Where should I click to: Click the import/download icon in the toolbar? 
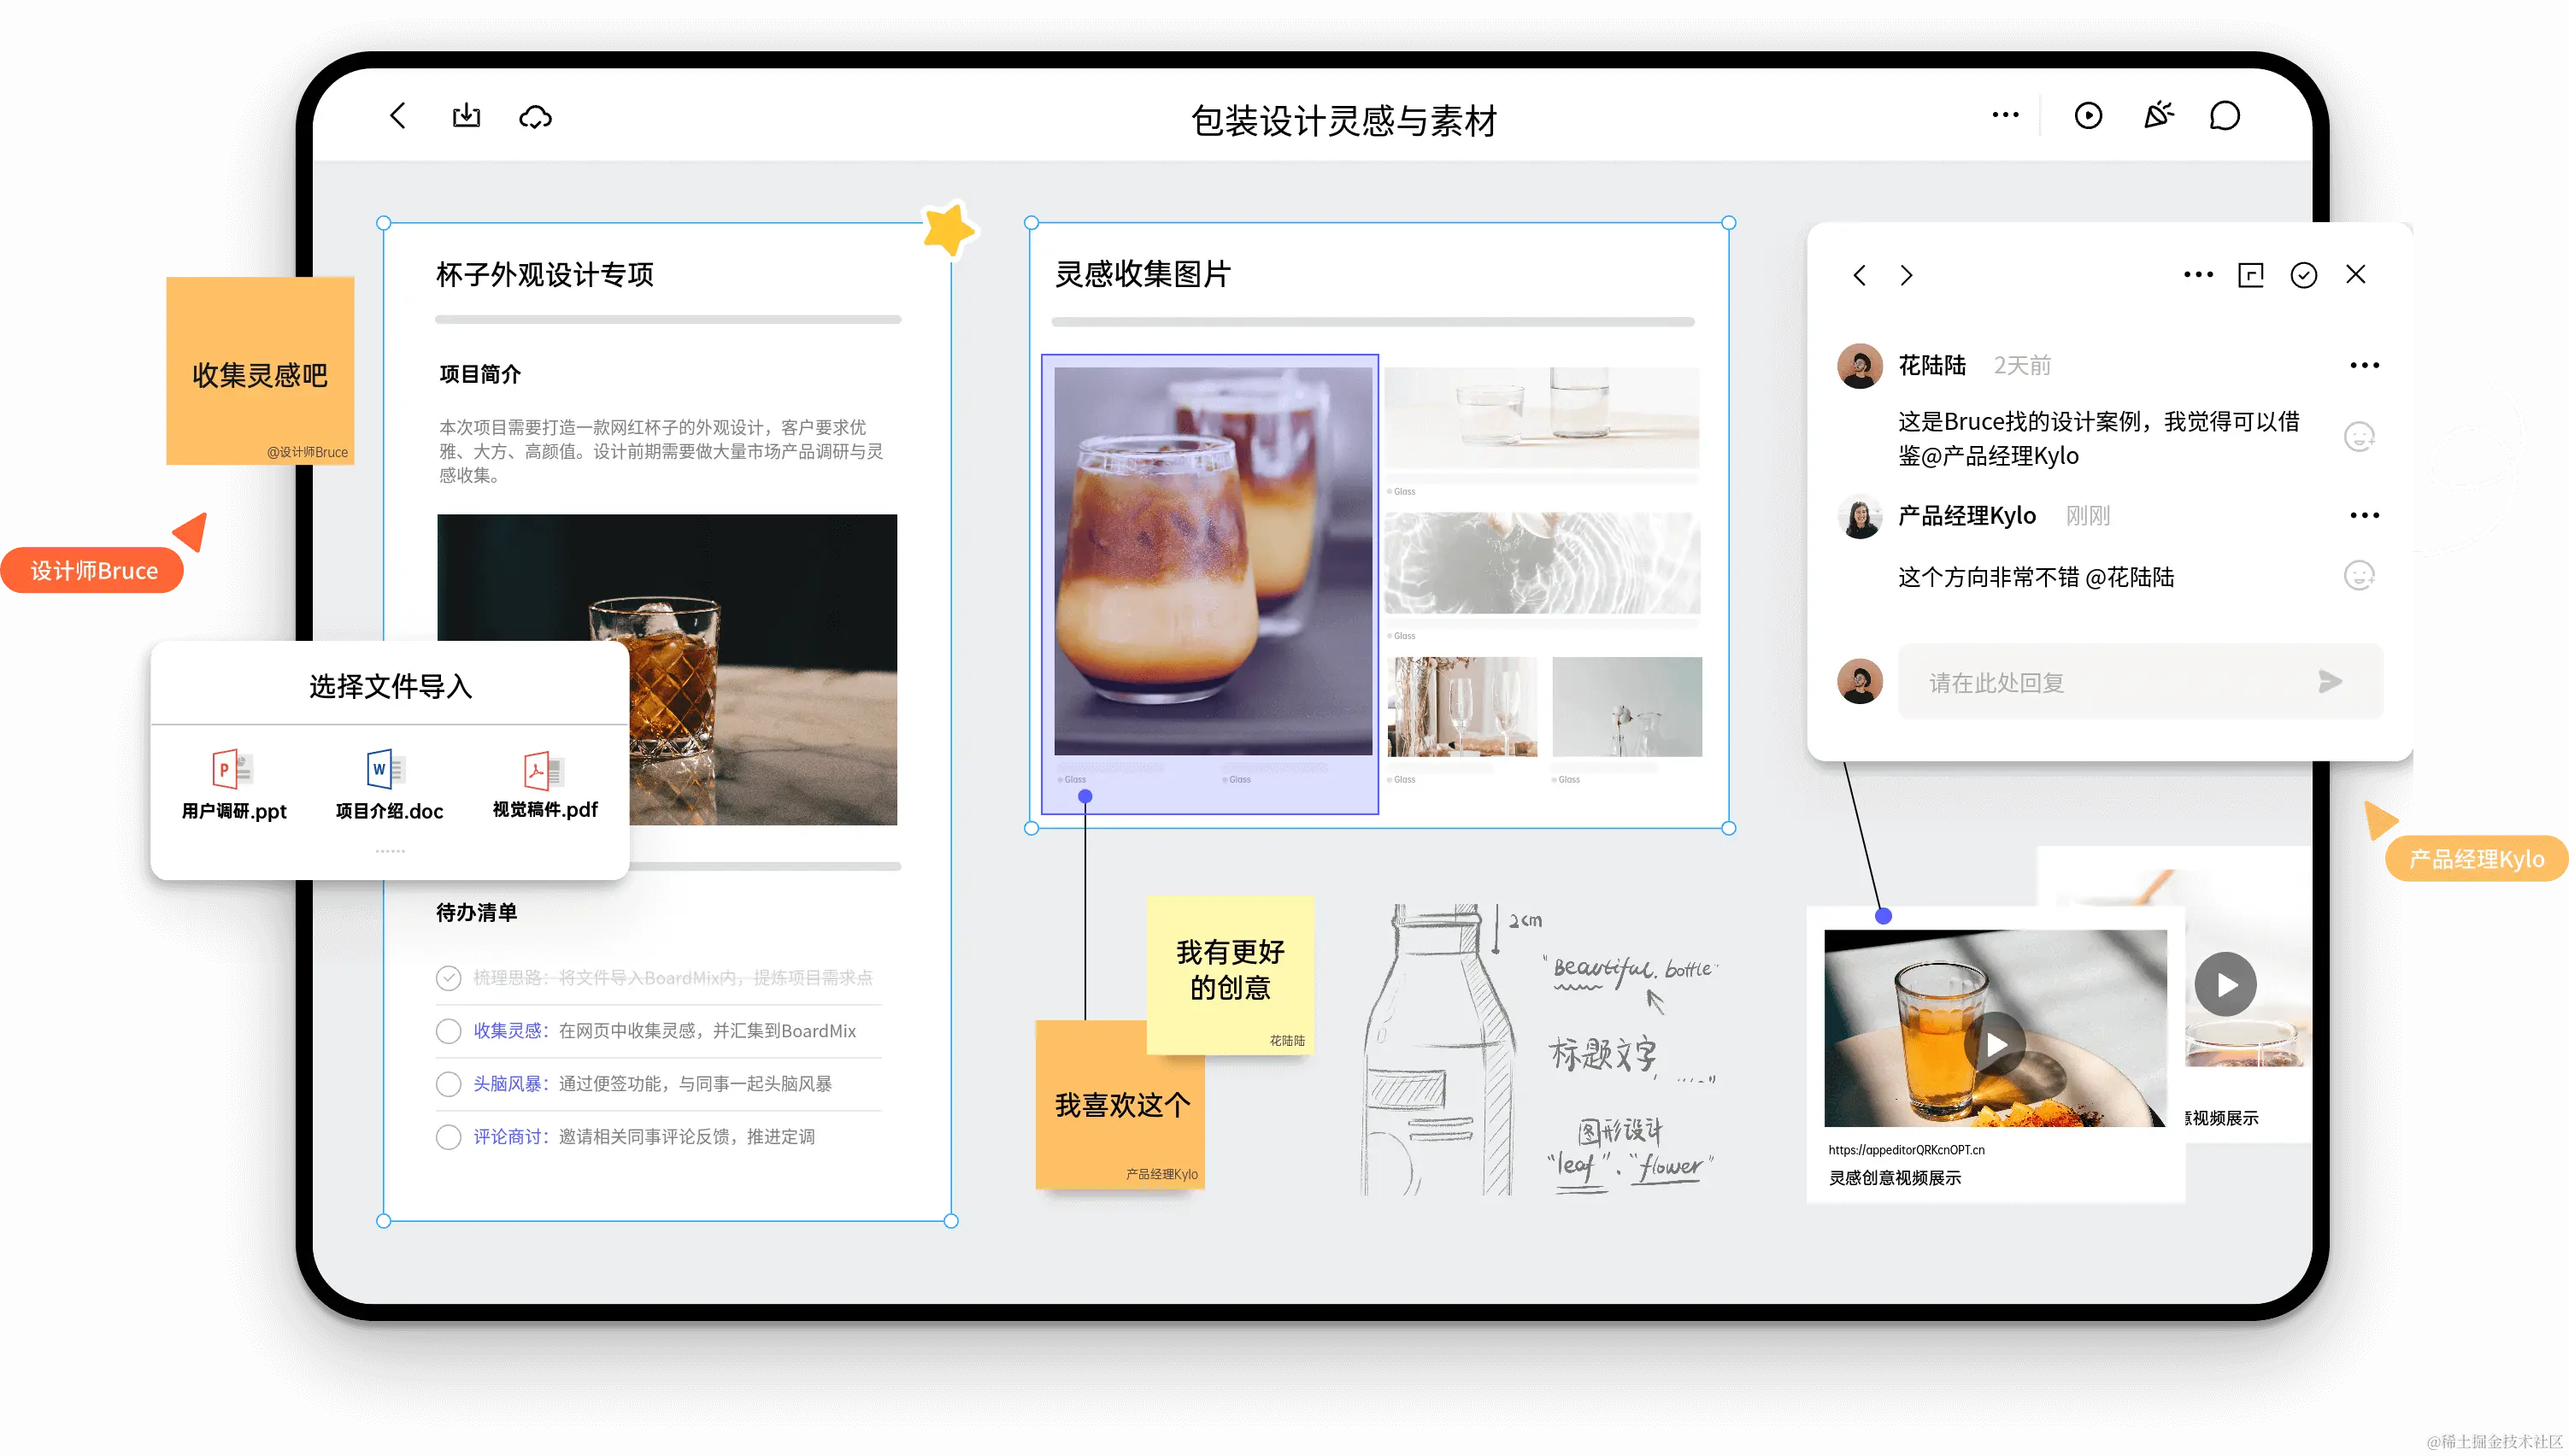coord(467,115)
